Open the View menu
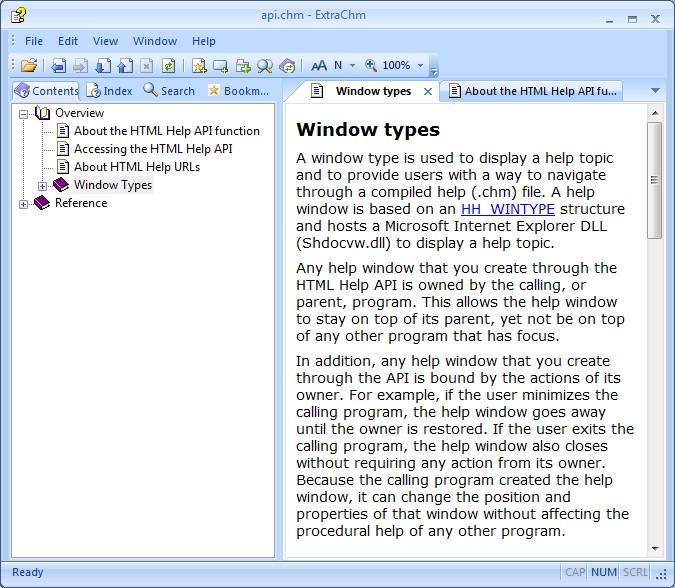This screenshot has width=675, height=588. (x=105, y=41)
